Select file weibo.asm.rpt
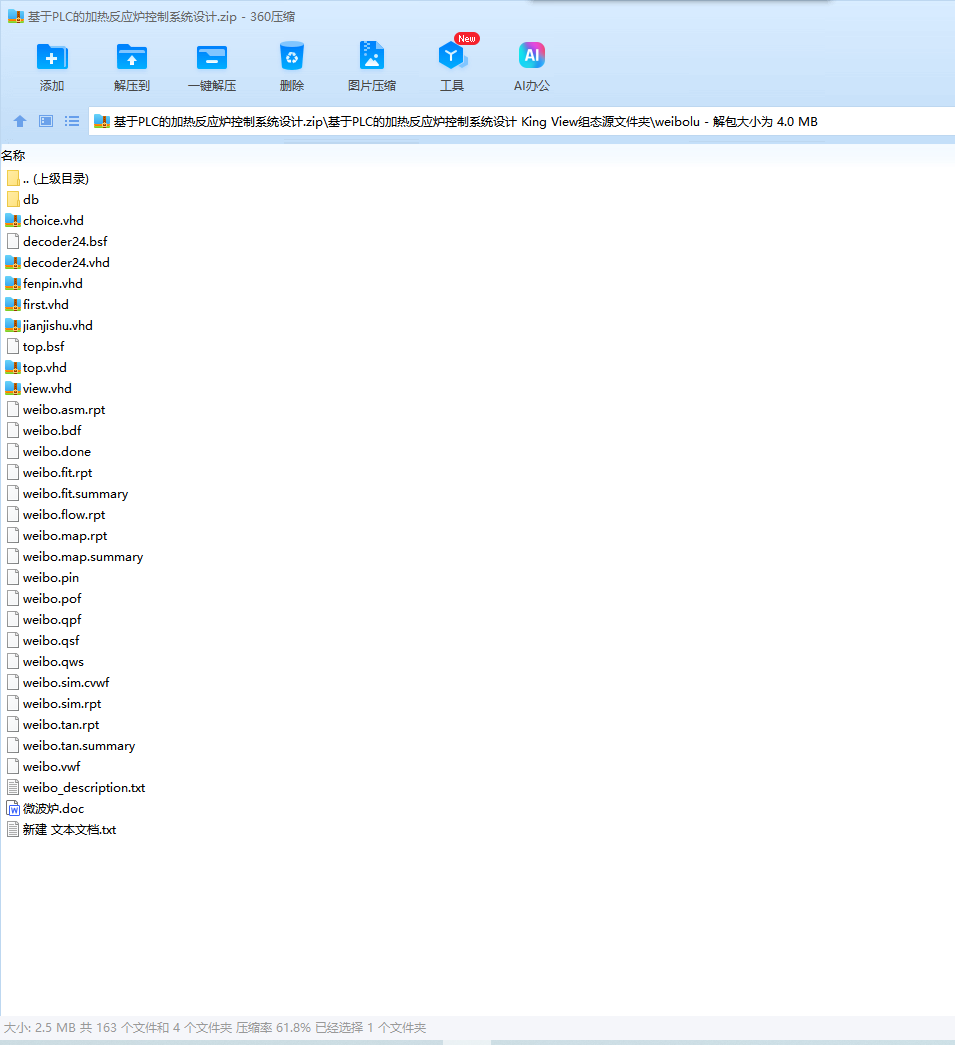 tap(56, 409)
